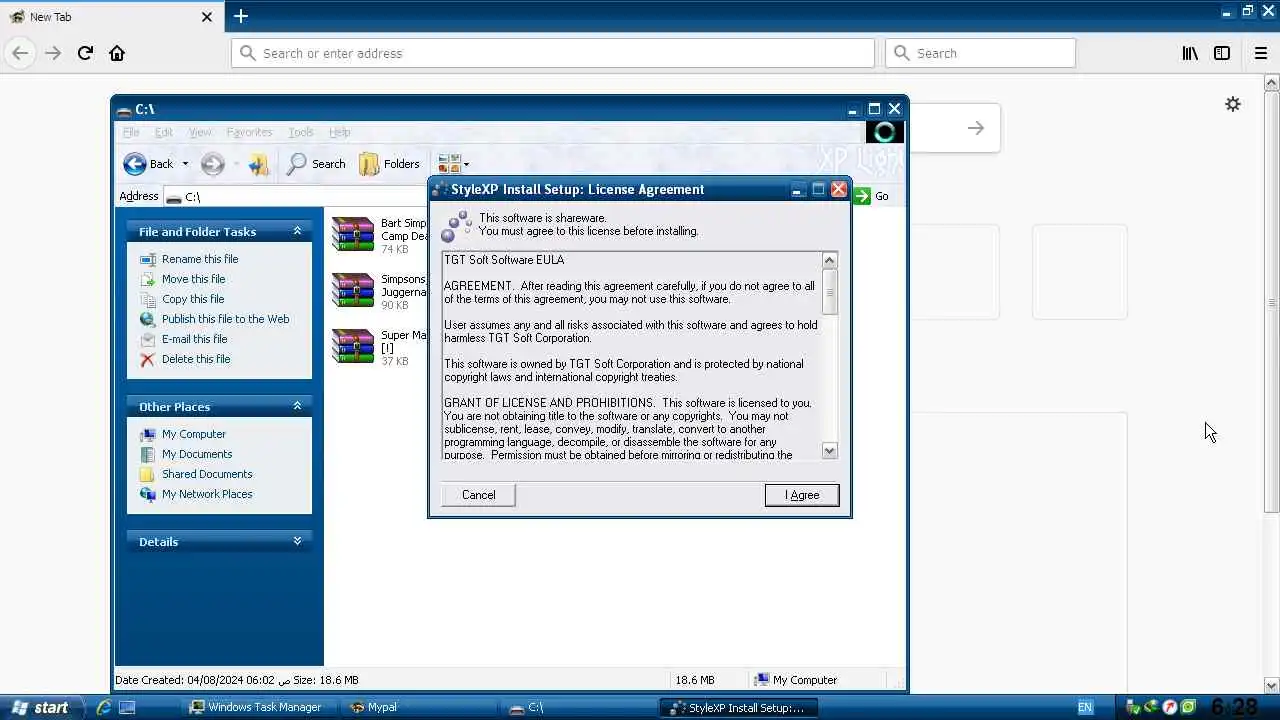The image size is (1280, 720).
Task: Open new tab settings gear
Action: tap(1233, 104)
